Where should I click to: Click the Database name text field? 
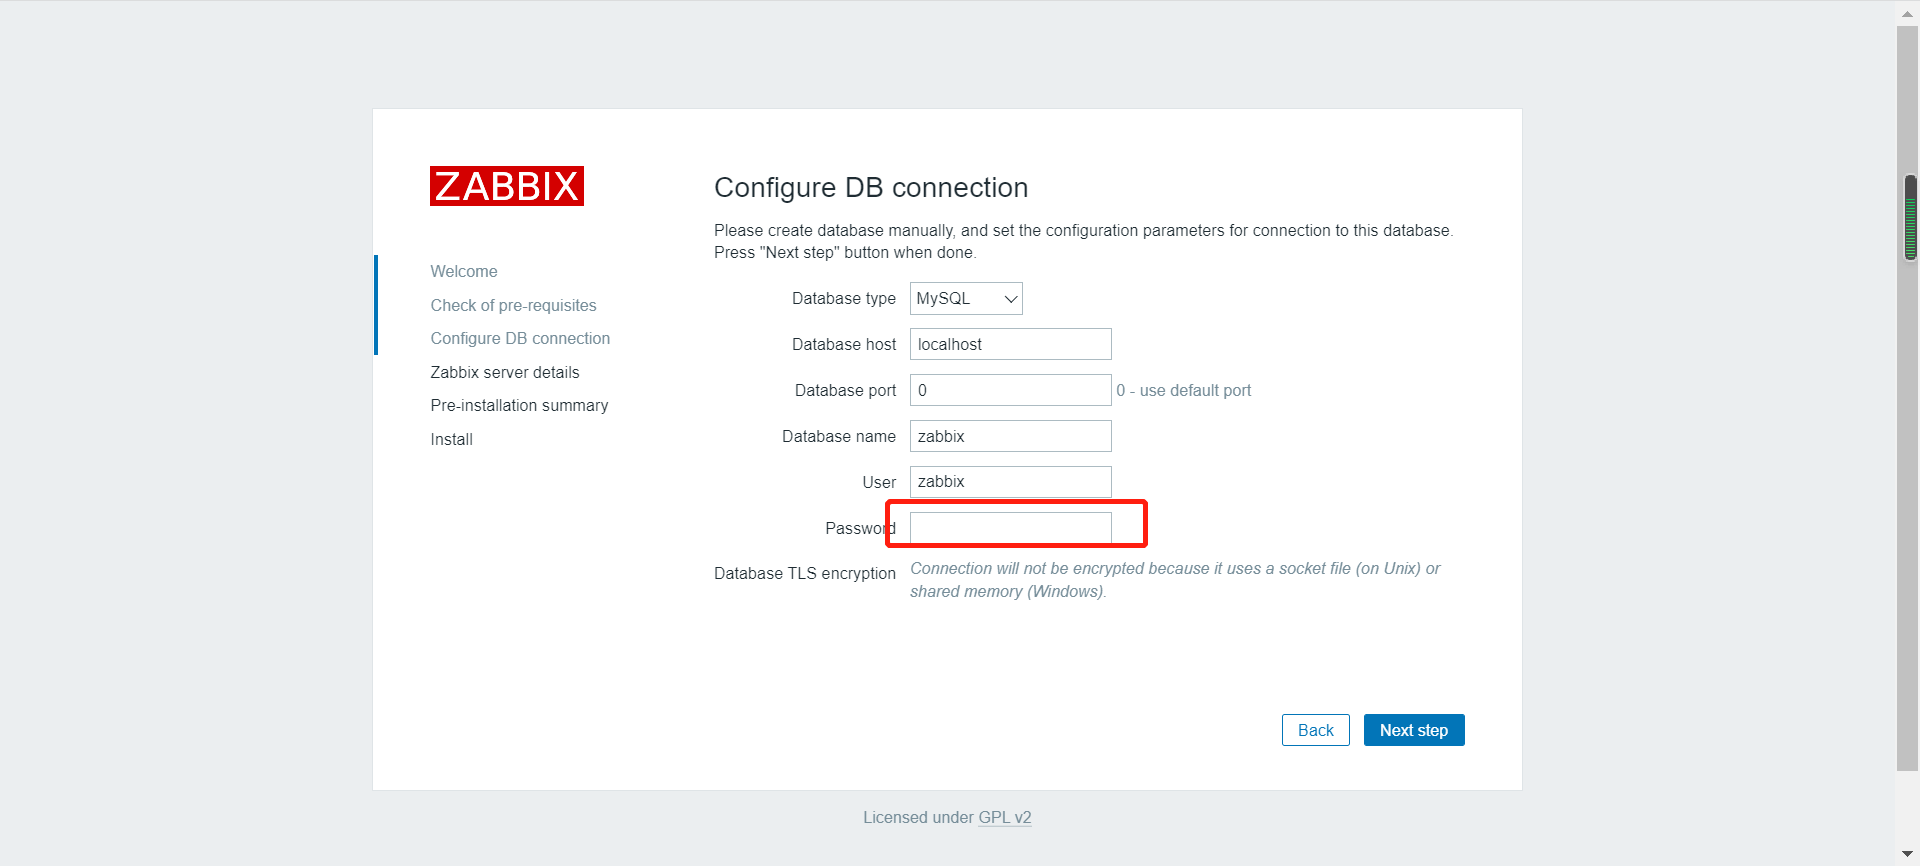coord(1010,436)
